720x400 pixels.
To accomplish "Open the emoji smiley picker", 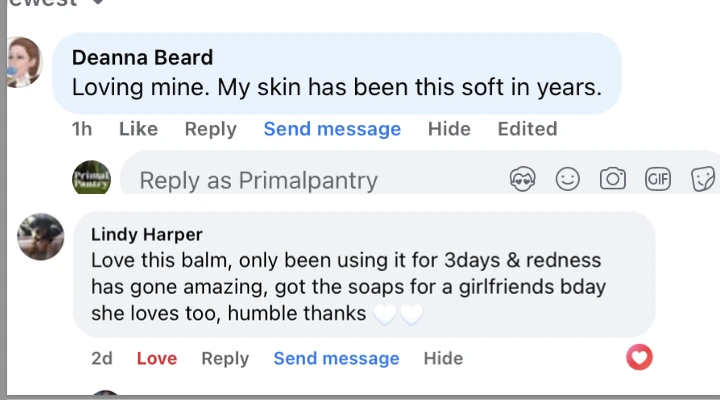I will tap(568, 179).
